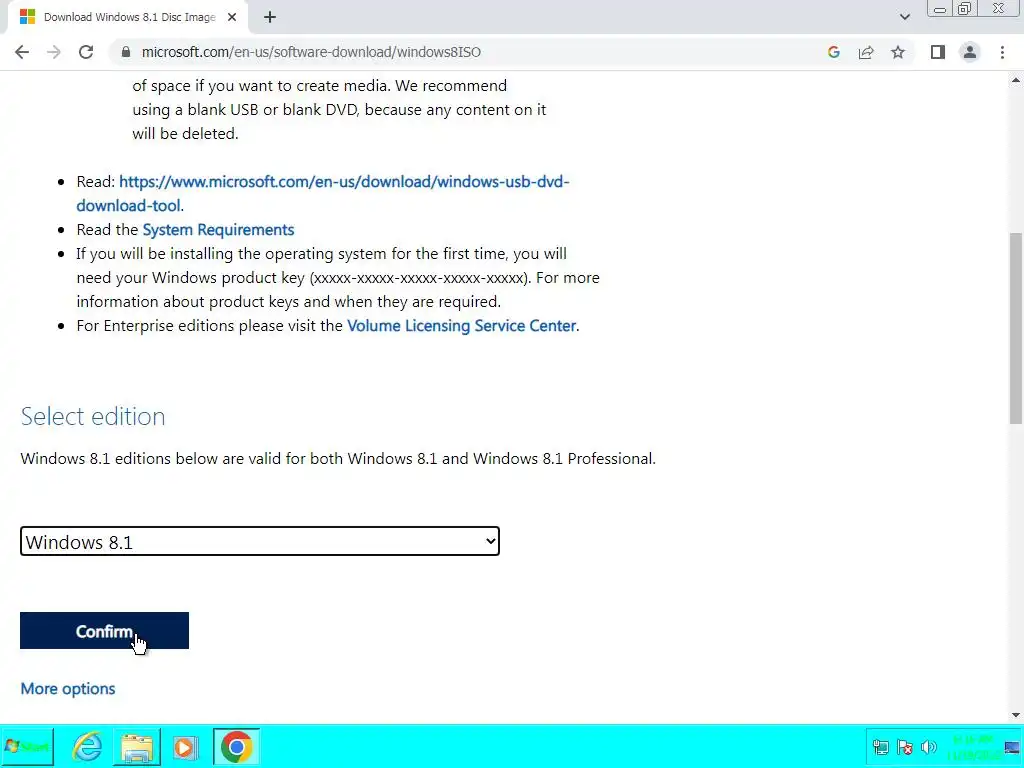Screen dimensions: 1024x768
Task: Open tab search chevron
Action: pos(904,17)
